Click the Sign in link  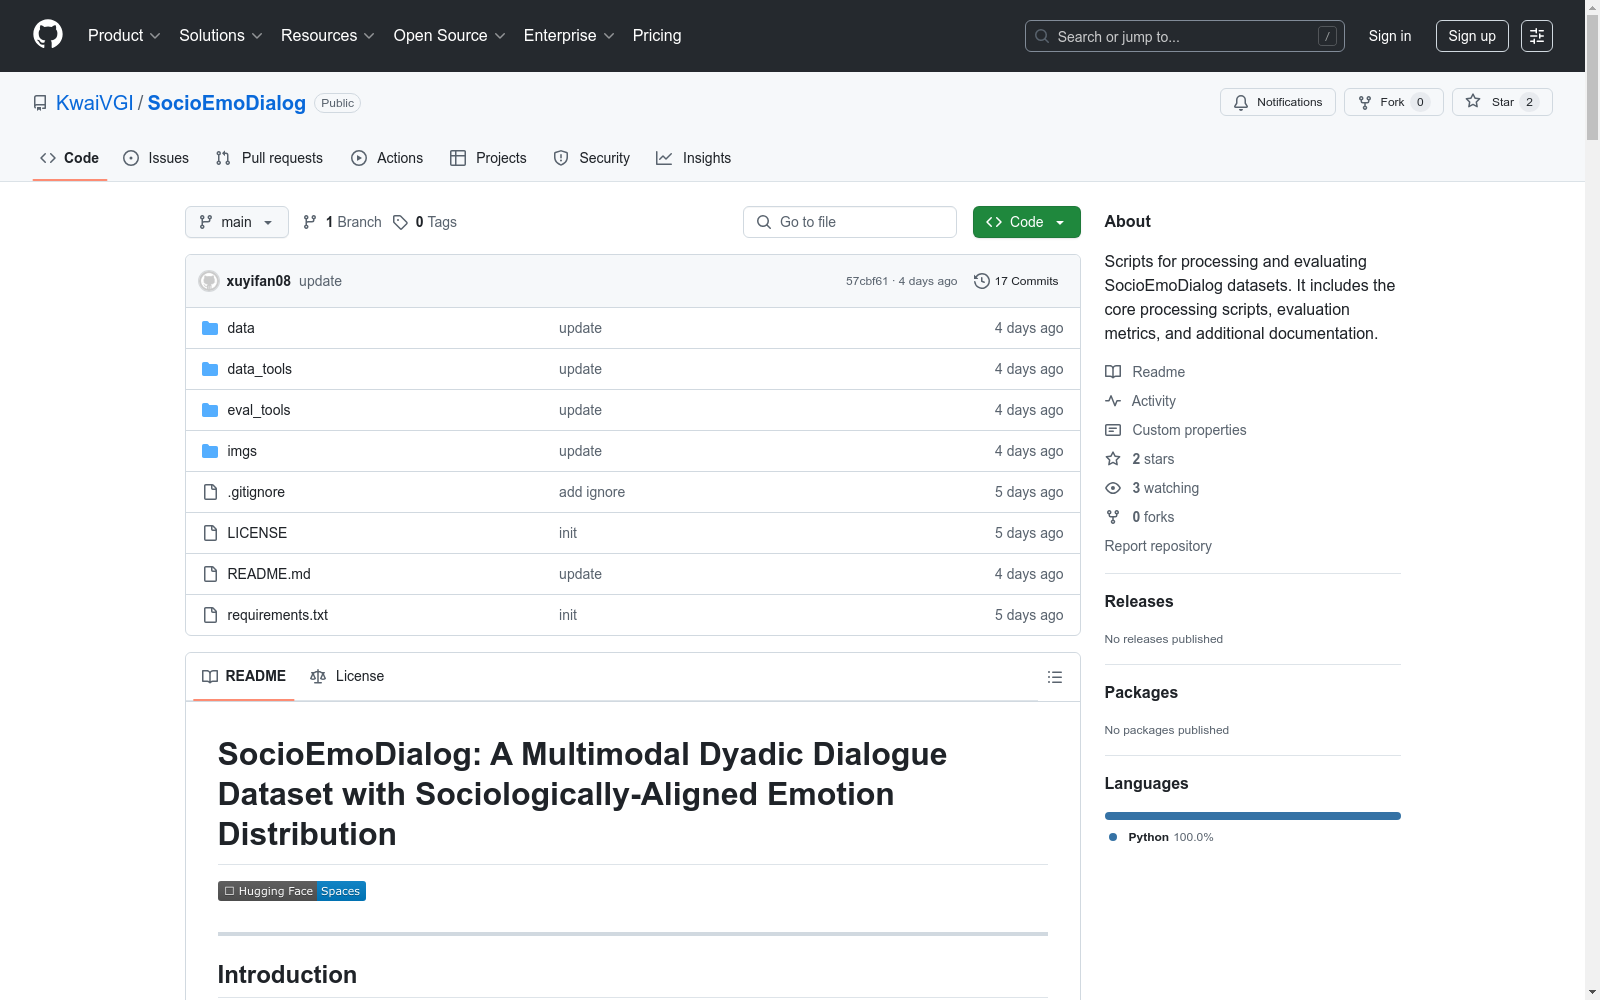[x=1390, y=36]
